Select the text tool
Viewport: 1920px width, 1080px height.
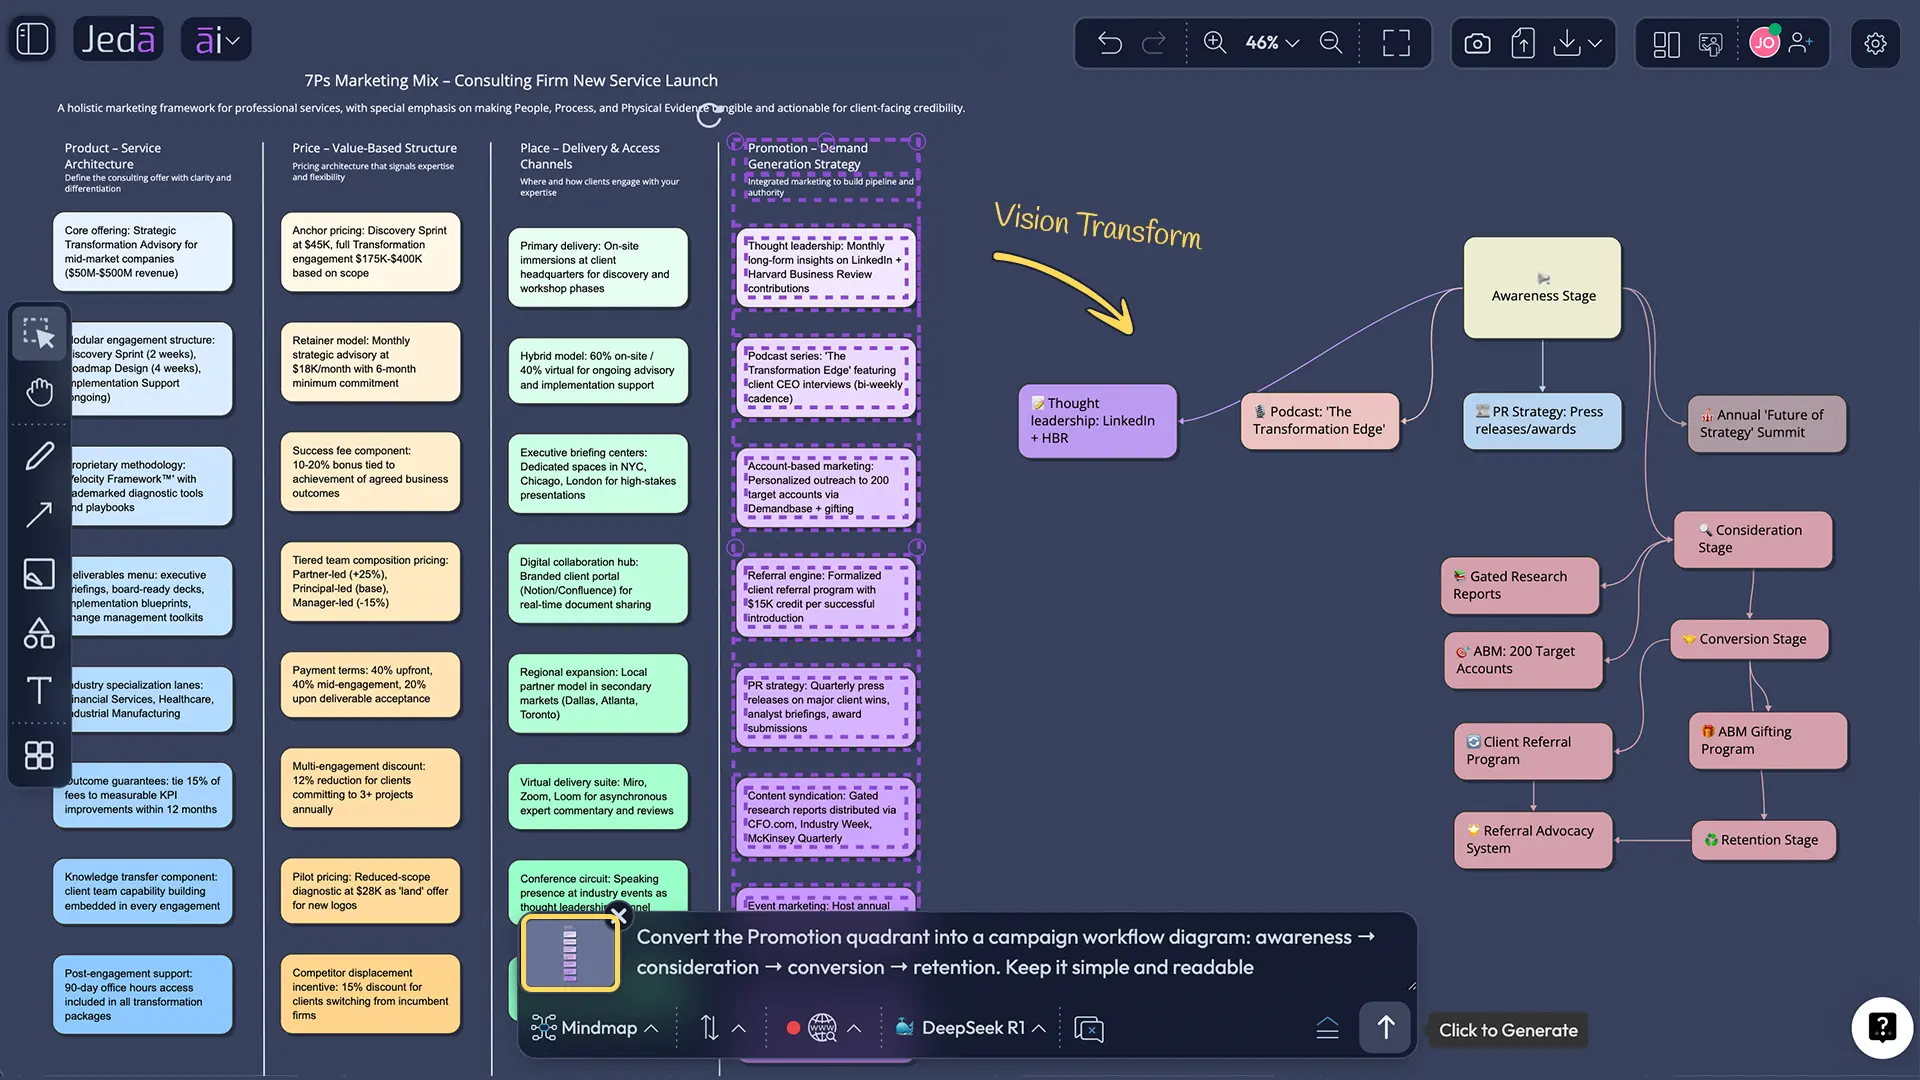[39, 690]
